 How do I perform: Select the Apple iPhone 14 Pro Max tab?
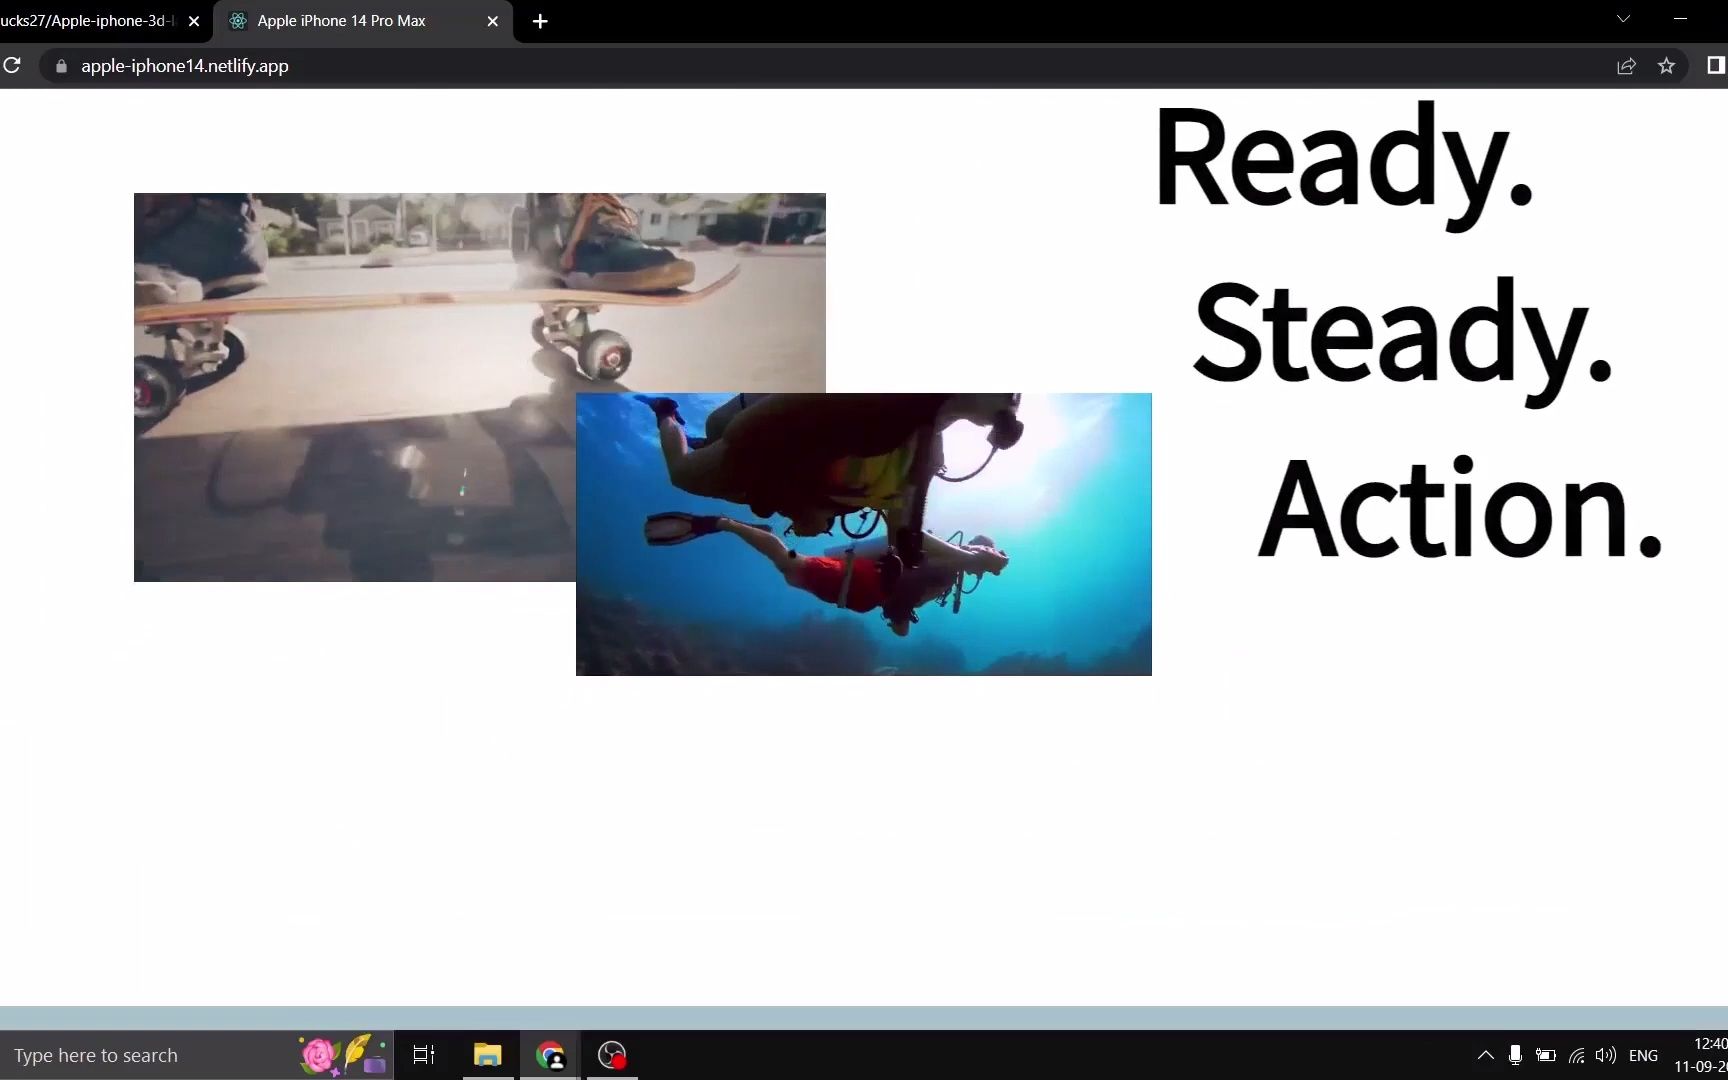click(x=340, y=20)
